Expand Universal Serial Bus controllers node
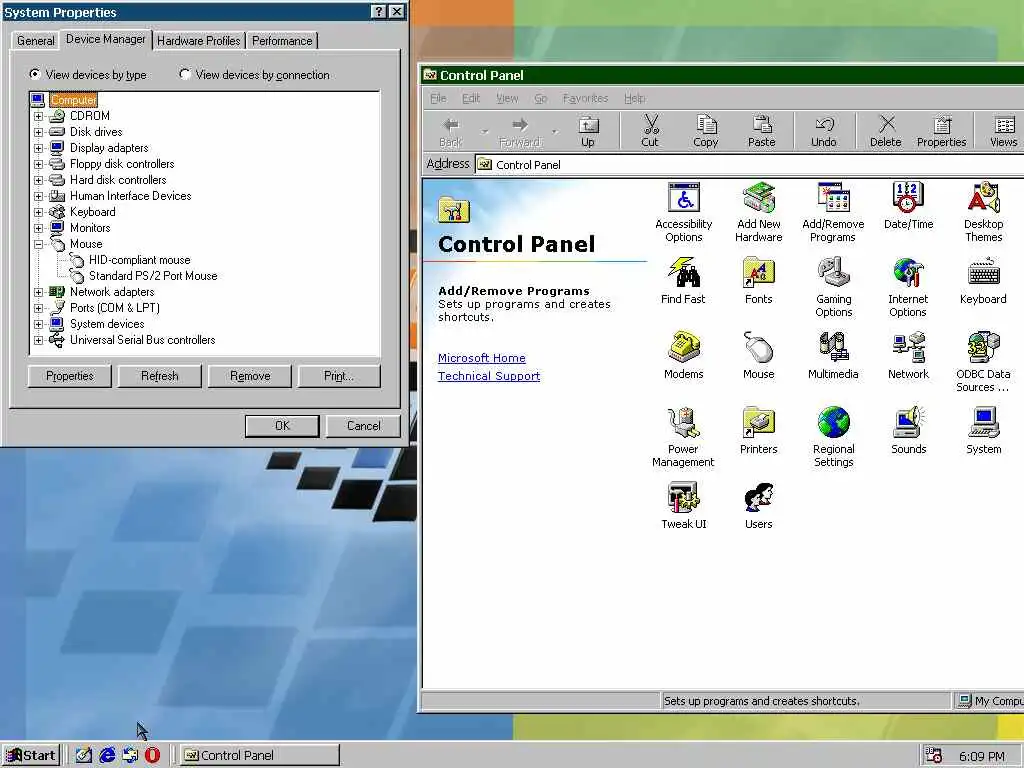This screenshot has height=768, width=1024. (x=39, y=340)
